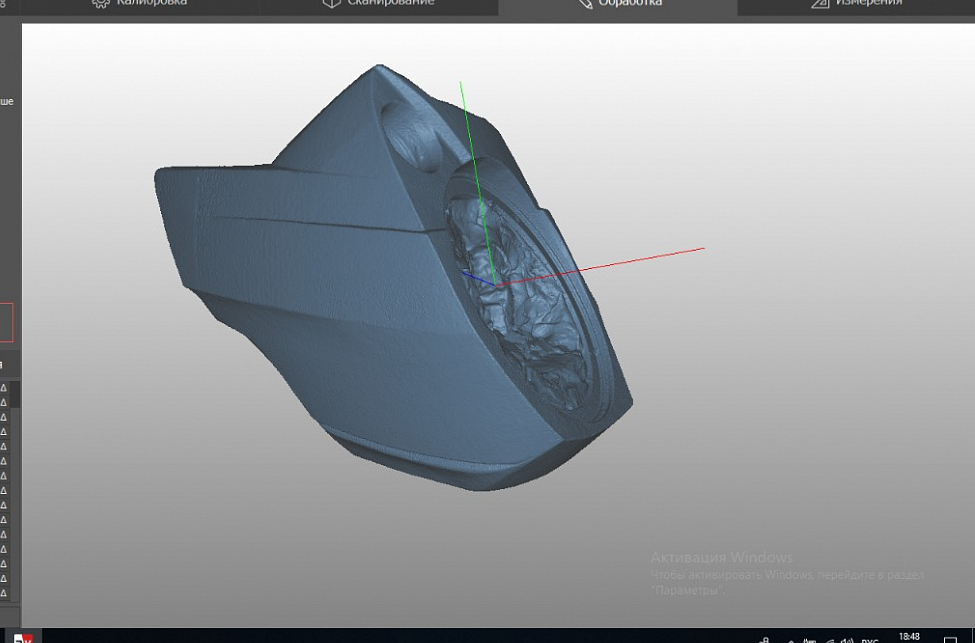Open the touch keyboard icon in the tray
The height and width of the screenshot is (643, 975).
click(811, 637)
